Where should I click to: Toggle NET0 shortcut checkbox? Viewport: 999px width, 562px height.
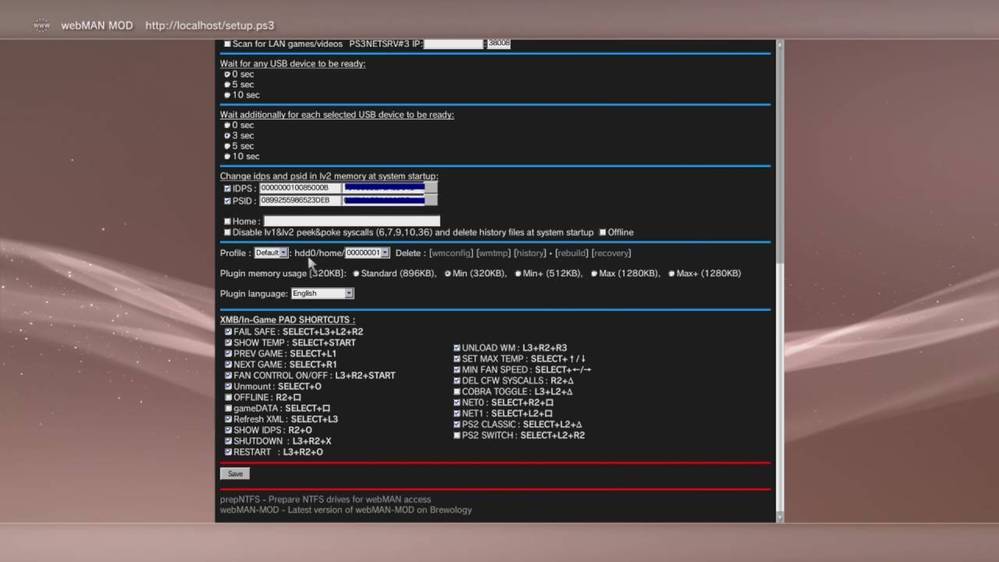tap(457, 403)
